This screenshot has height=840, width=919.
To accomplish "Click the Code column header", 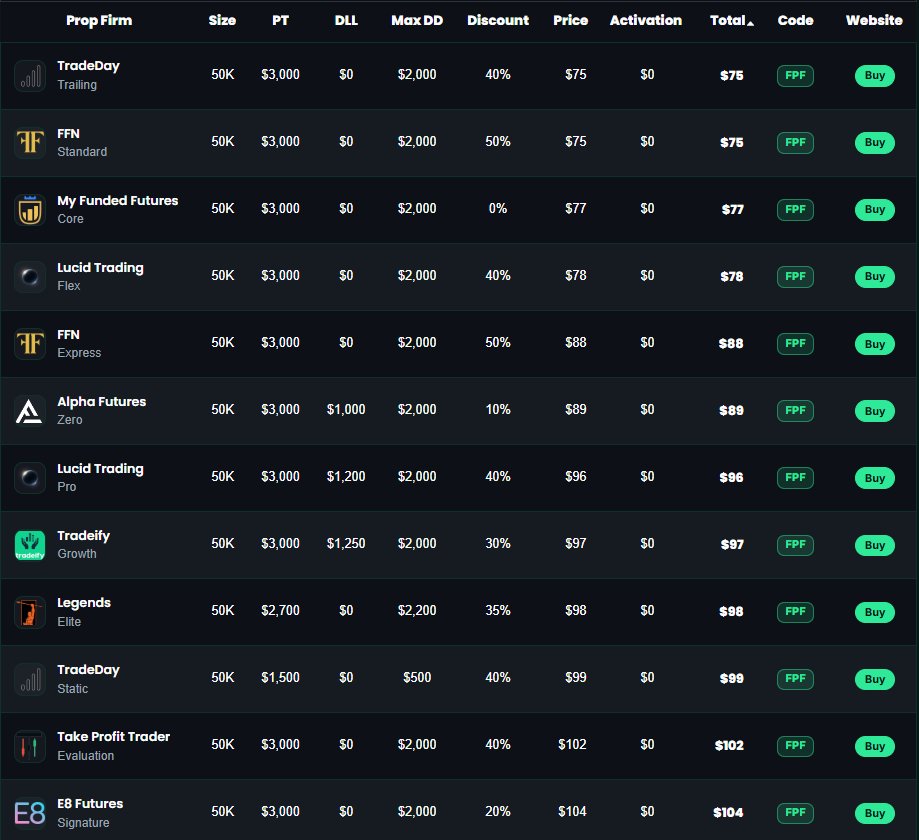I will click(x=795, y=21).
